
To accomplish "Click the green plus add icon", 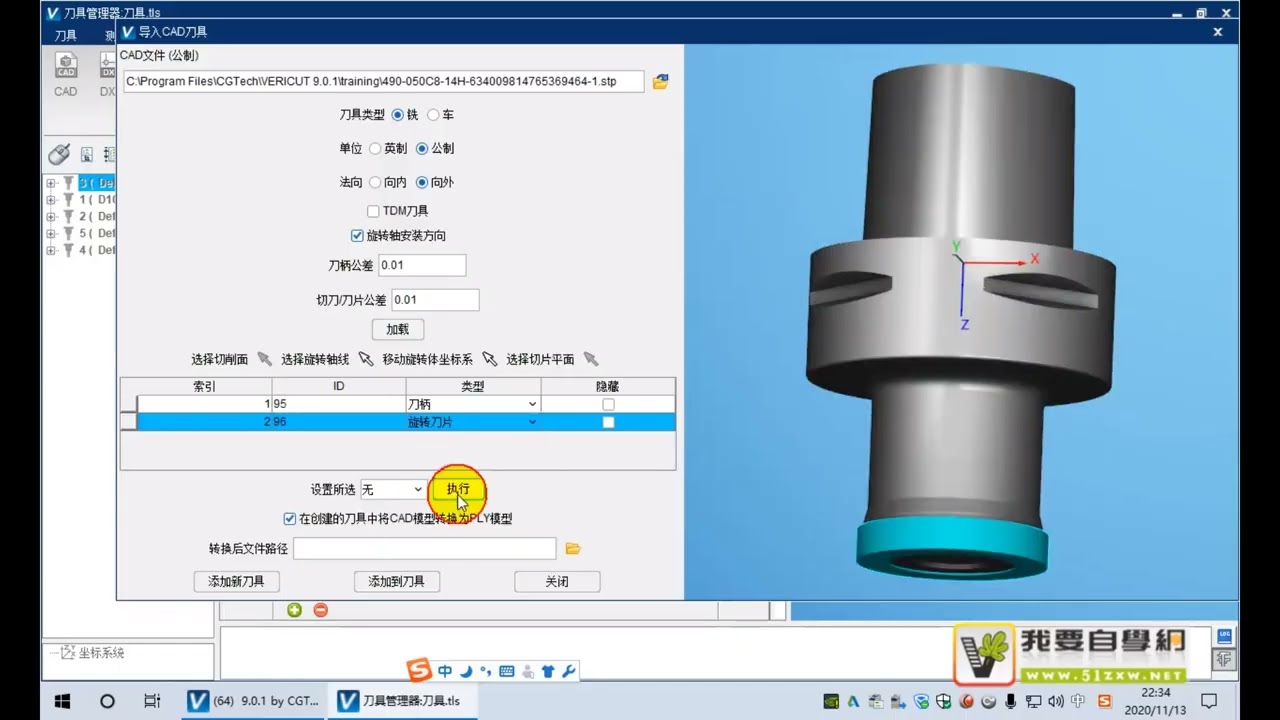I will click(294, 610).
